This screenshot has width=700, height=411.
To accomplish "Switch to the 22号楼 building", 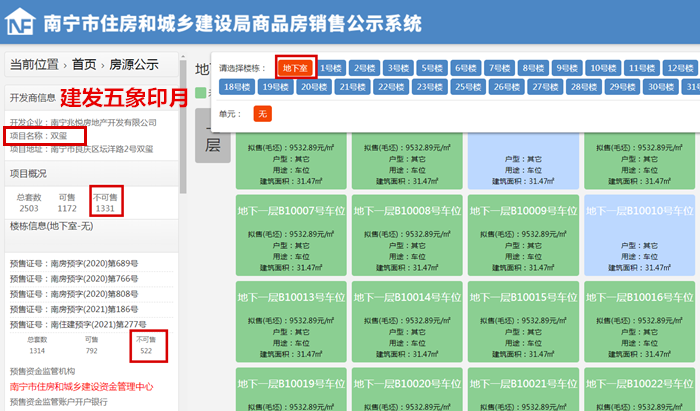I will pos(391,87).
